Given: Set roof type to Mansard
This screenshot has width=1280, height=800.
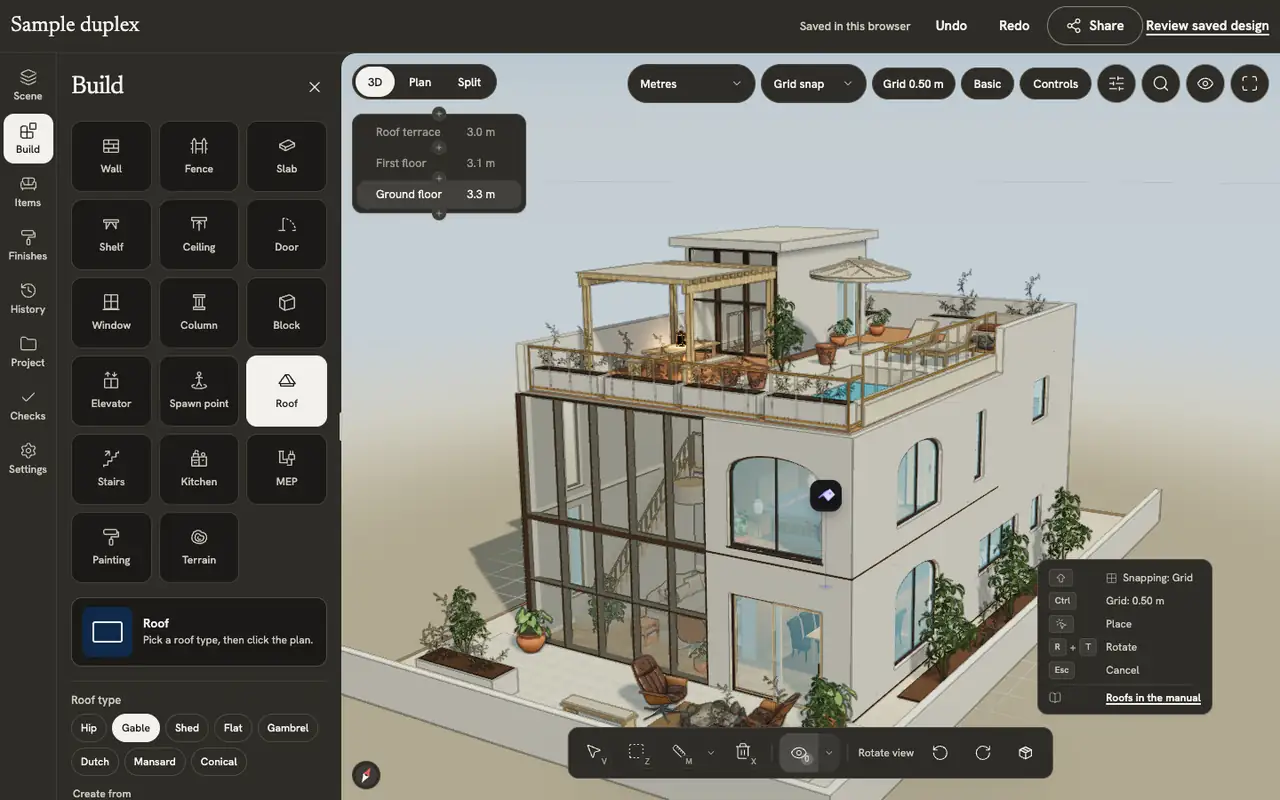Looking at the screenshot, I should (155, 762).
